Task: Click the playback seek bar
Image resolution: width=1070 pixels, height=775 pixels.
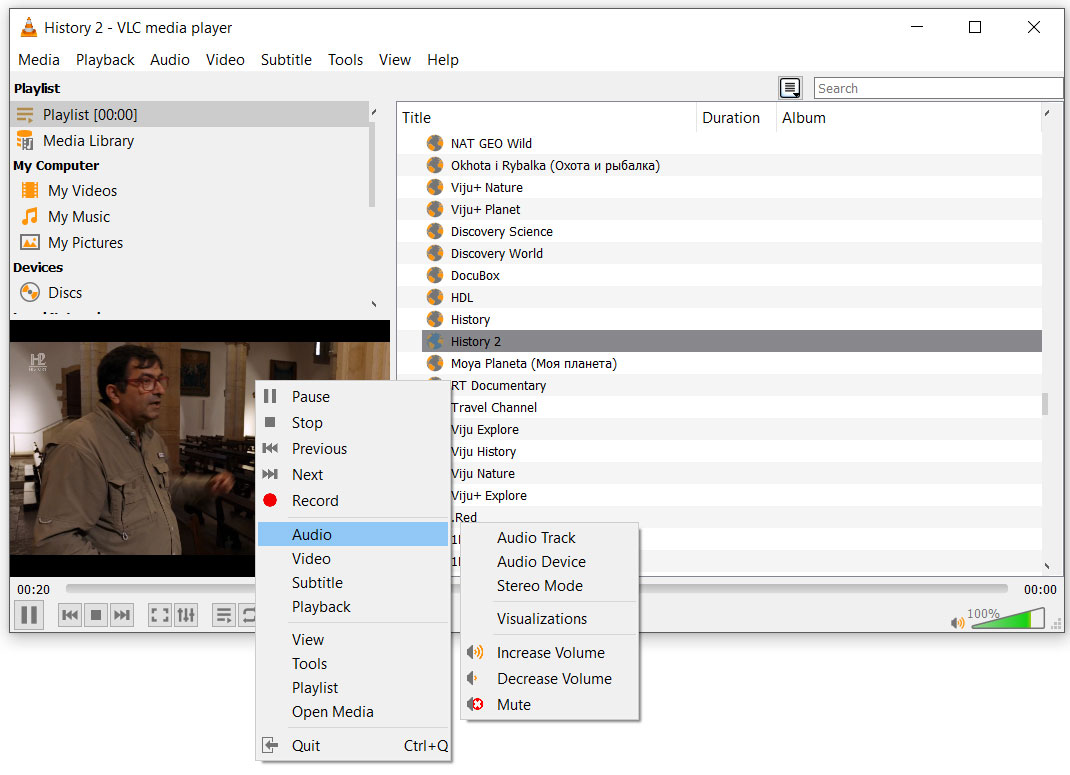Action: pyautogui.click(x=536, y=588)
